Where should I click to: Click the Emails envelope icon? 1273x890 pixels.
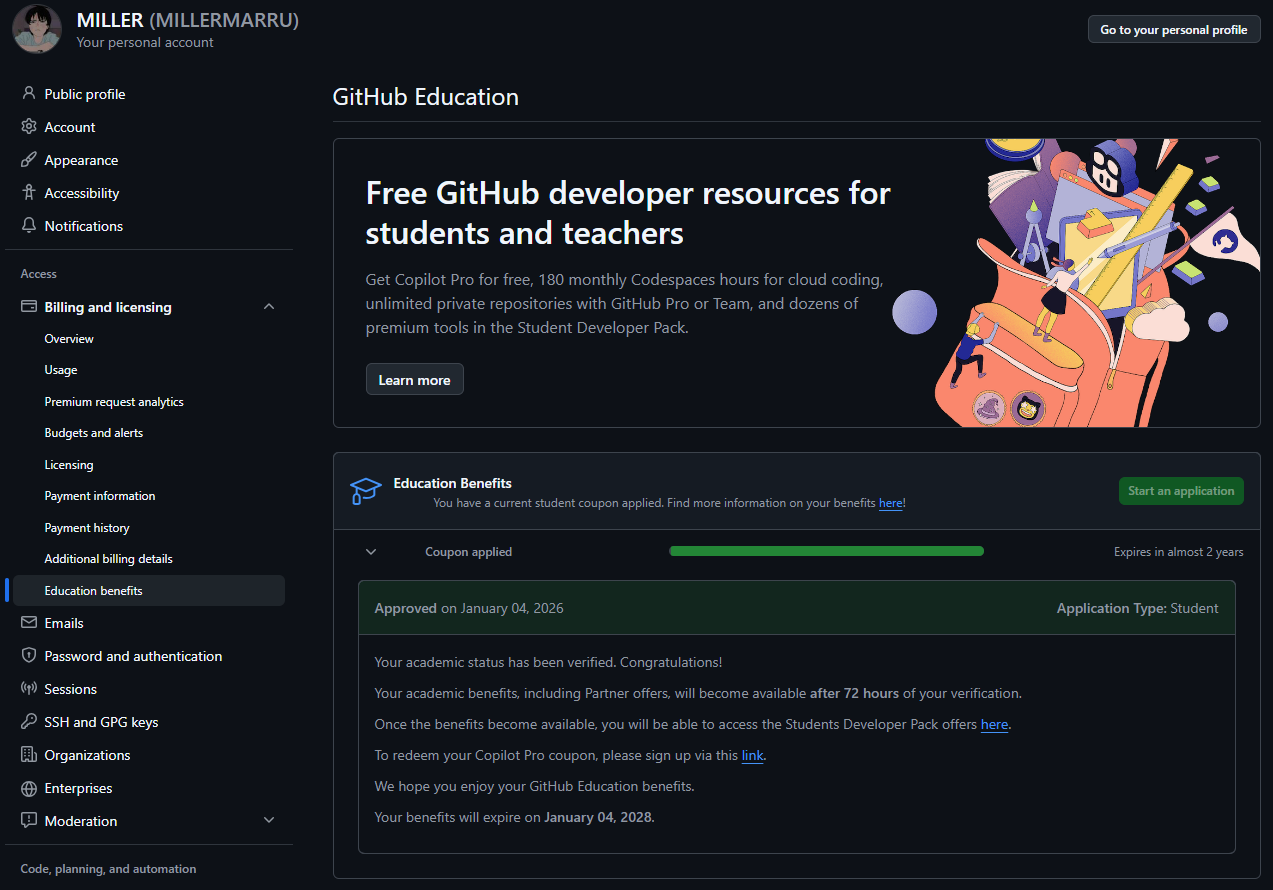tap(29, 623)
